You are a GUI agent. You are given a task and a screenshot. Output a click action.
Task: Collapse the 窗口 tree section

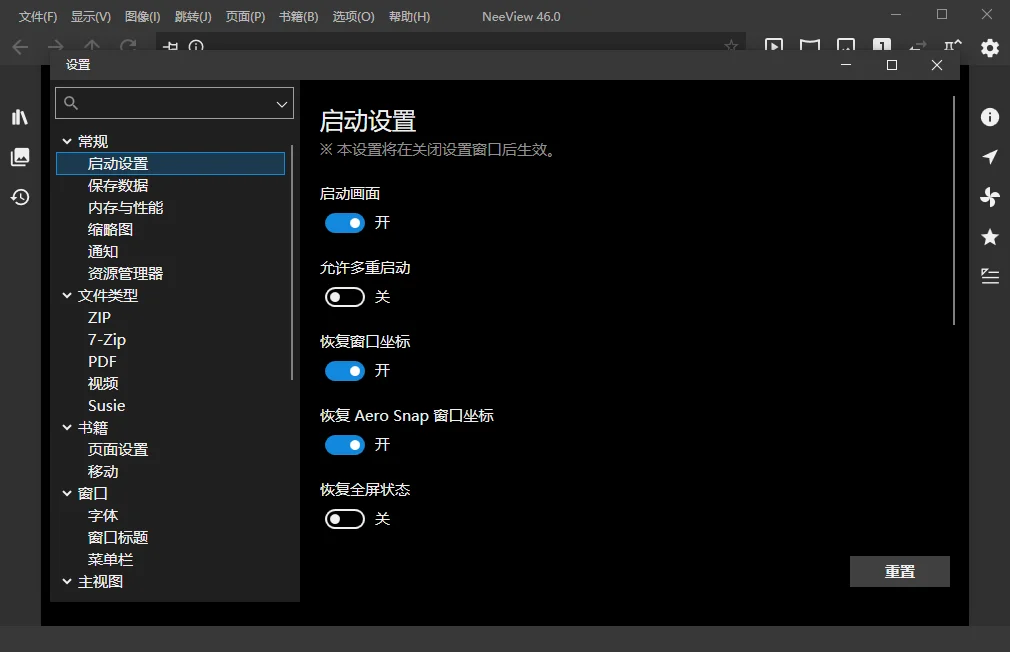(67, 494)
